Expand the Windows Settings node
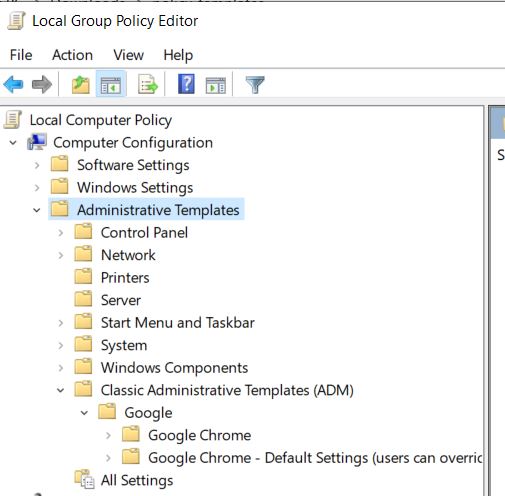The height and width of the screenshot is (496, 505). (37, 188)
